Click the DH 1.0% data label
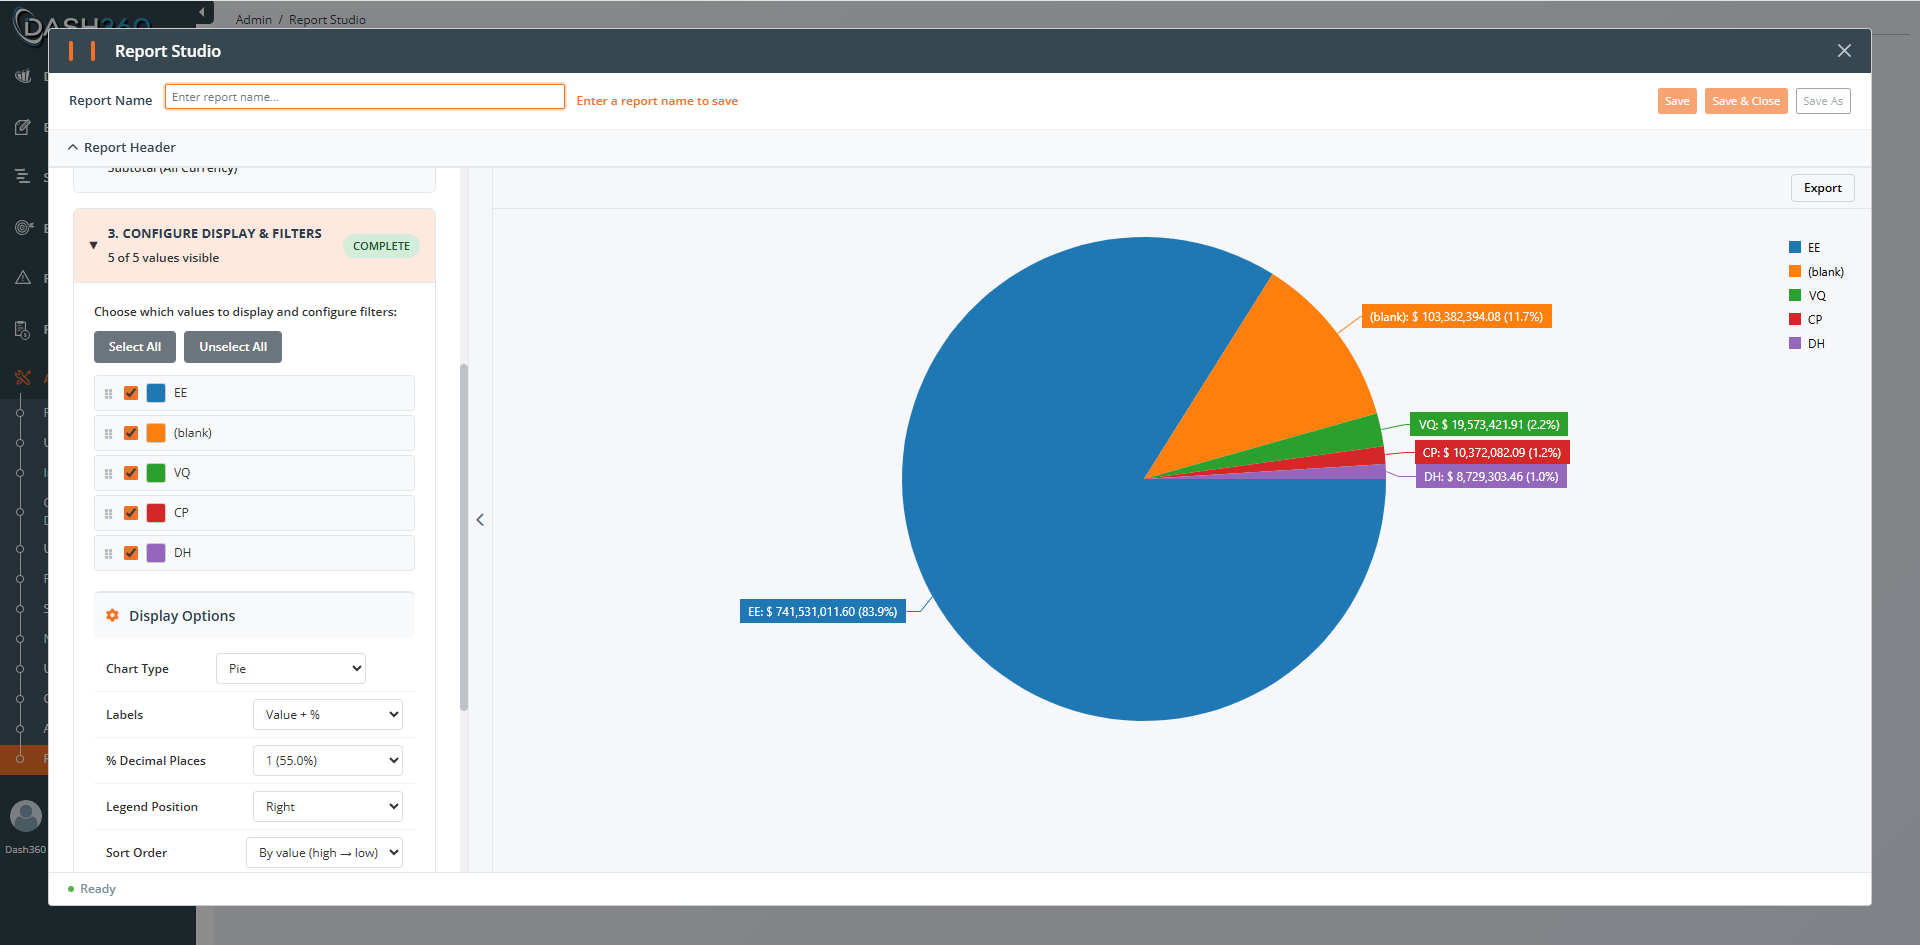Screen dimensions: 1920x945 point(1491,477)
